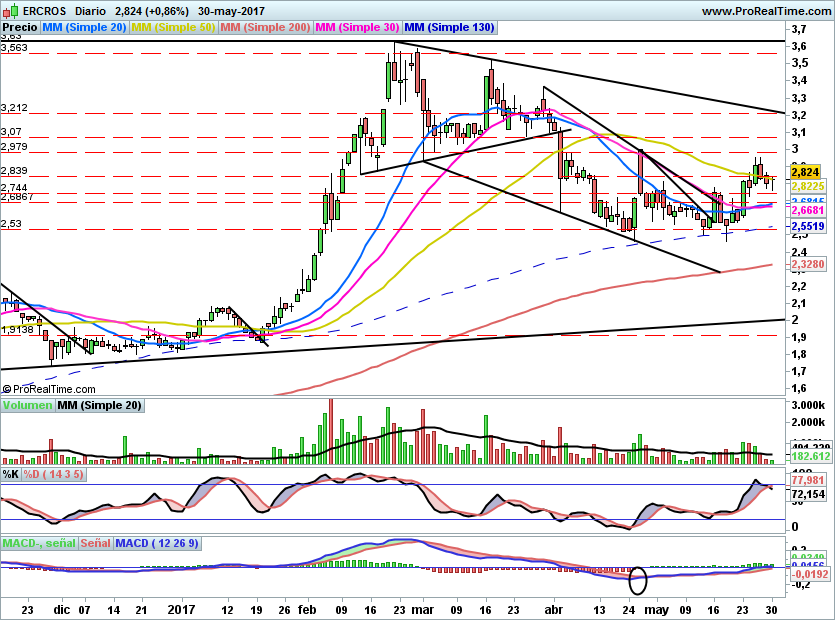
Task: Click the 182.612 volume value tag
Action: click(x=806, y=456)
